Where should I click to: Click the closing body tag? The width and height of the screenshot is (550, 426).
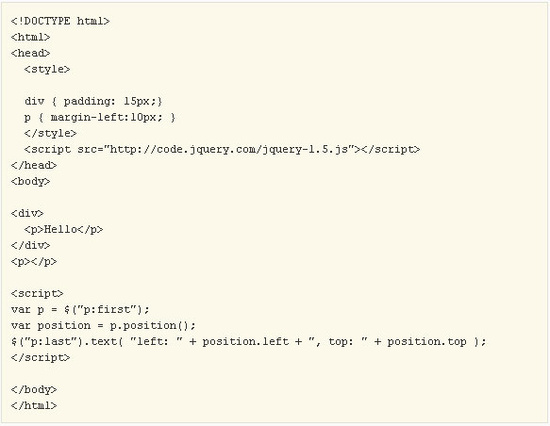click(34, 390)
